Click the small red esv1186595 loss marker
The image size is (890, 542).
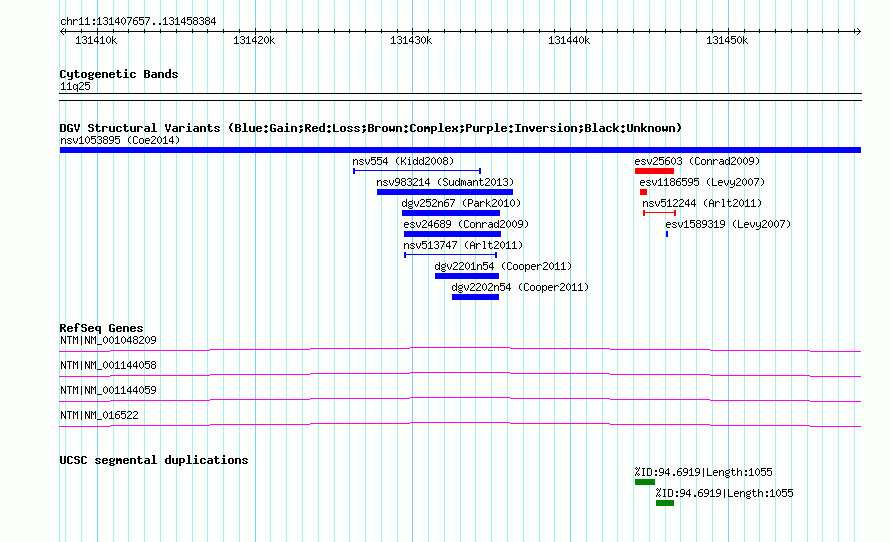(x=643, y=192)
